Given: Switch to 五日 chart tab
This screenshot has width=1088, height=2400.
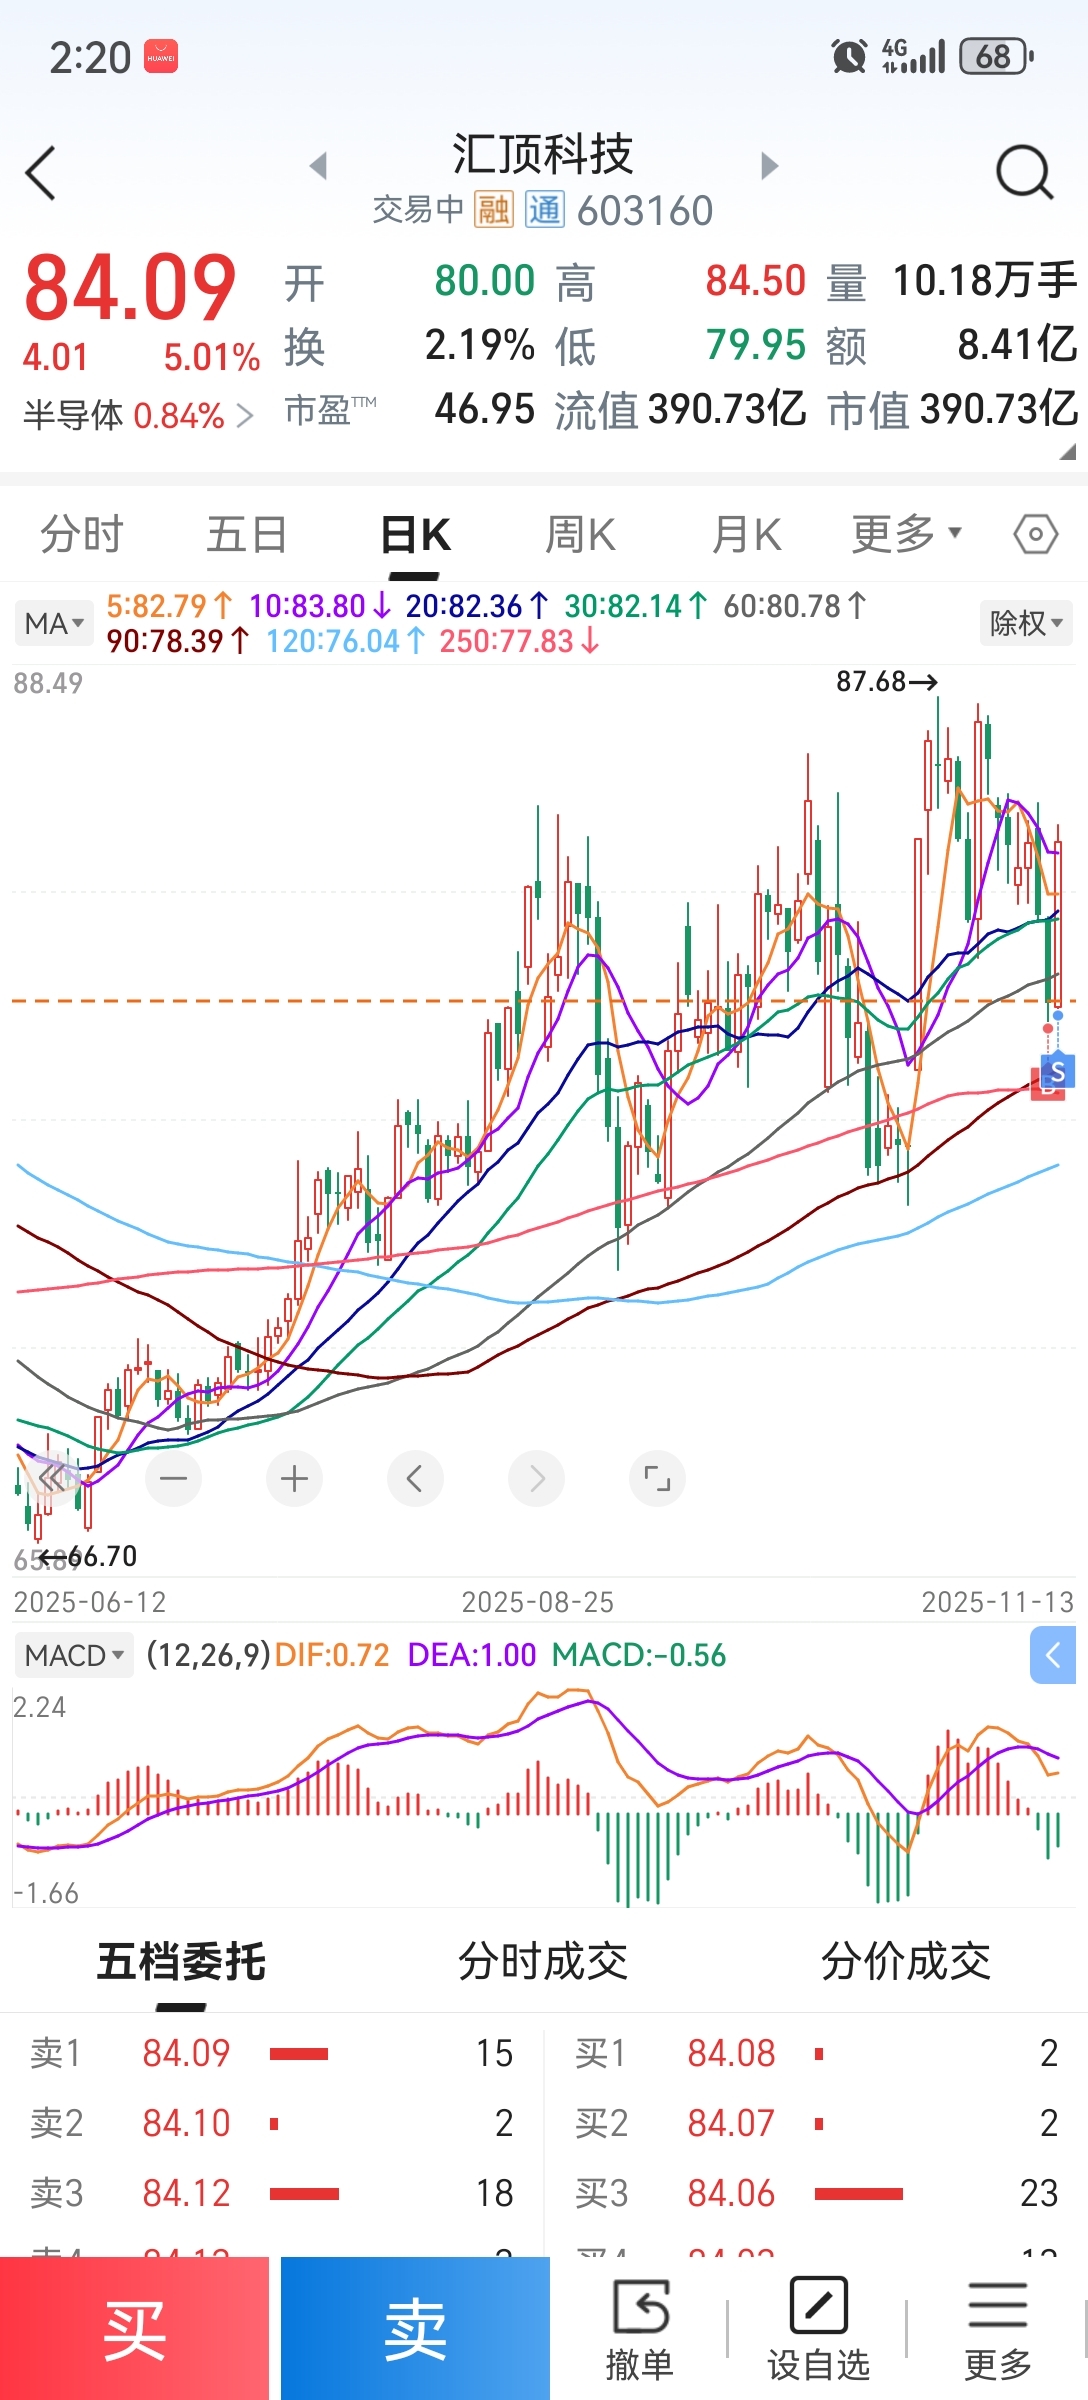Looking at the screenshot, I should [247, 534].
